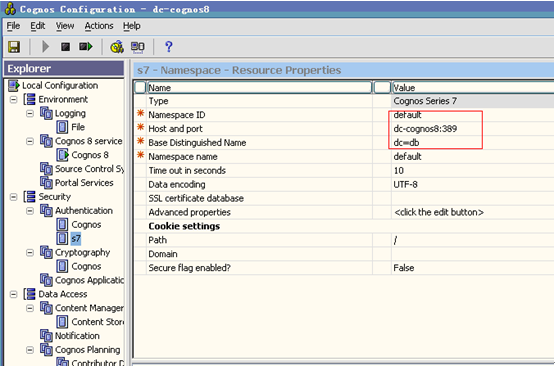Collapse the Logging tree node
Viewport: 555px width, 366px height.
pyautogui.click(x=30, y=113)
